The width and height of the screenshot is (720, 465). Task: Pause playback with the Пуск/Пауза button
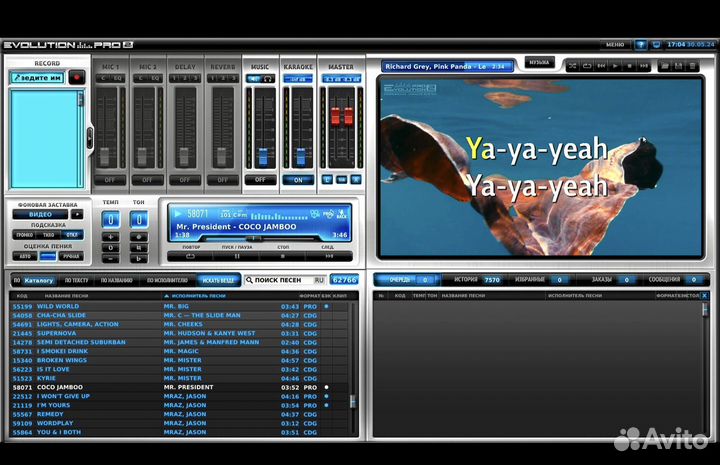(236, 256)
